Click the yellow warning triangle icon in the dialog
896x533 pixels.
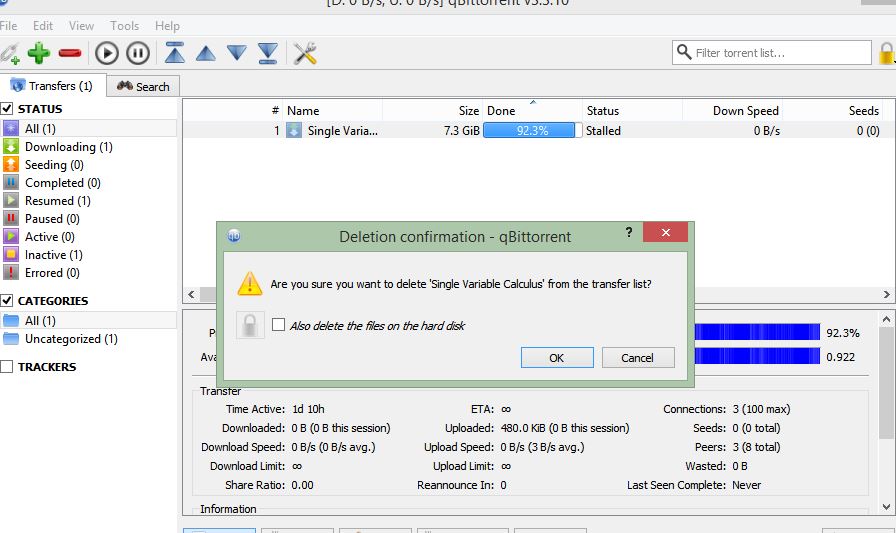[250, 284]
